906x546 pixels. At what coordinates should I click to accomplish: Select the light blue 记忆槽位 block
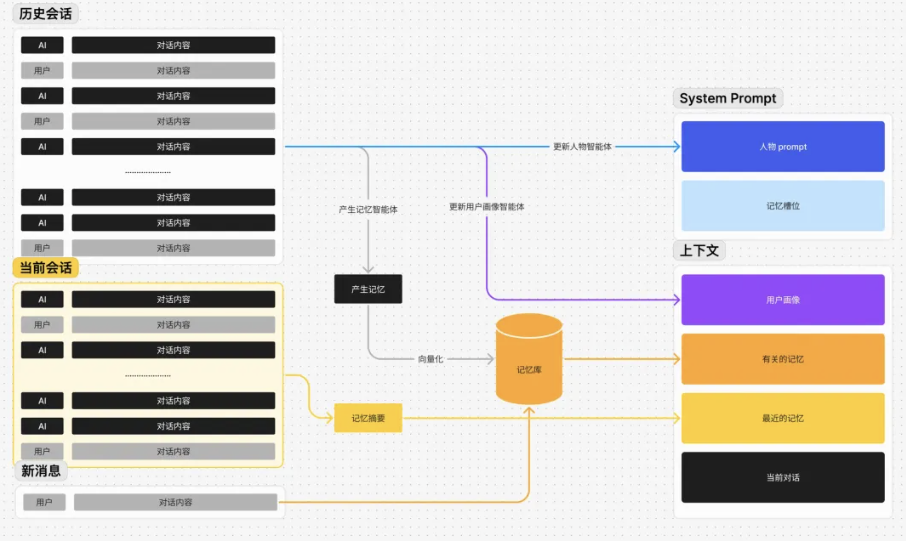(x=782, y=206)
